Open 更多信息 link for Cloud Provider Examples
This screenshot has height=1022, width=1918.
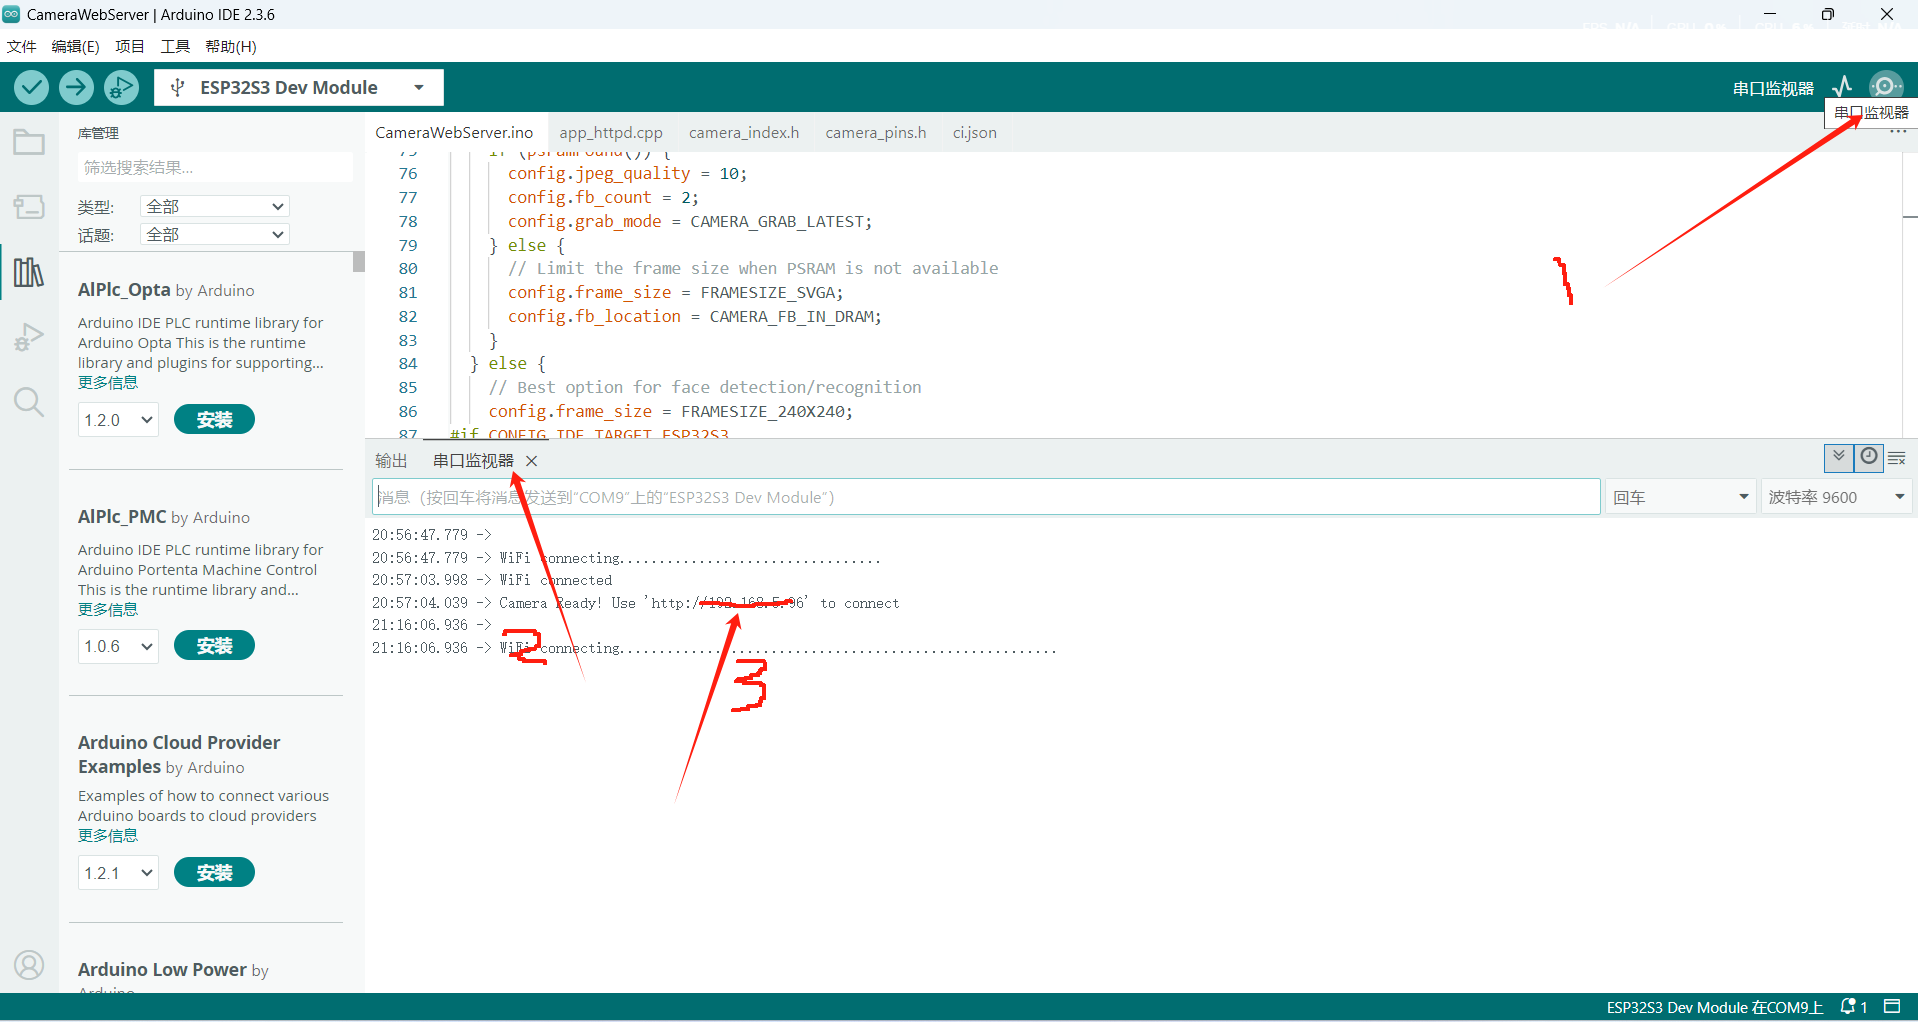pos(108,836)
